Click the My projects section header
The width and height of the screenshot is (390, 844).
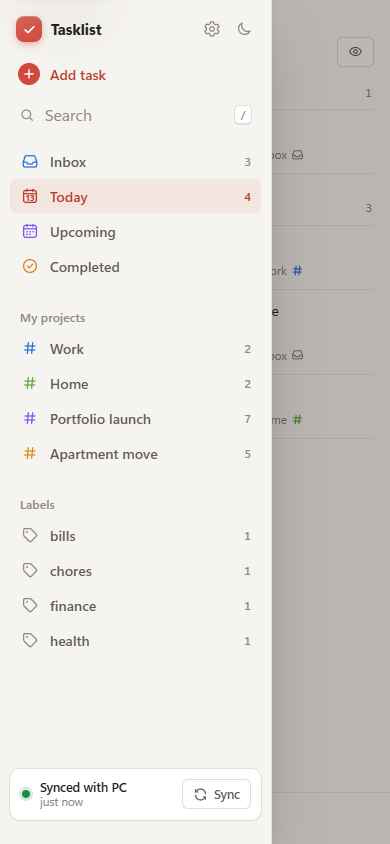53,318
